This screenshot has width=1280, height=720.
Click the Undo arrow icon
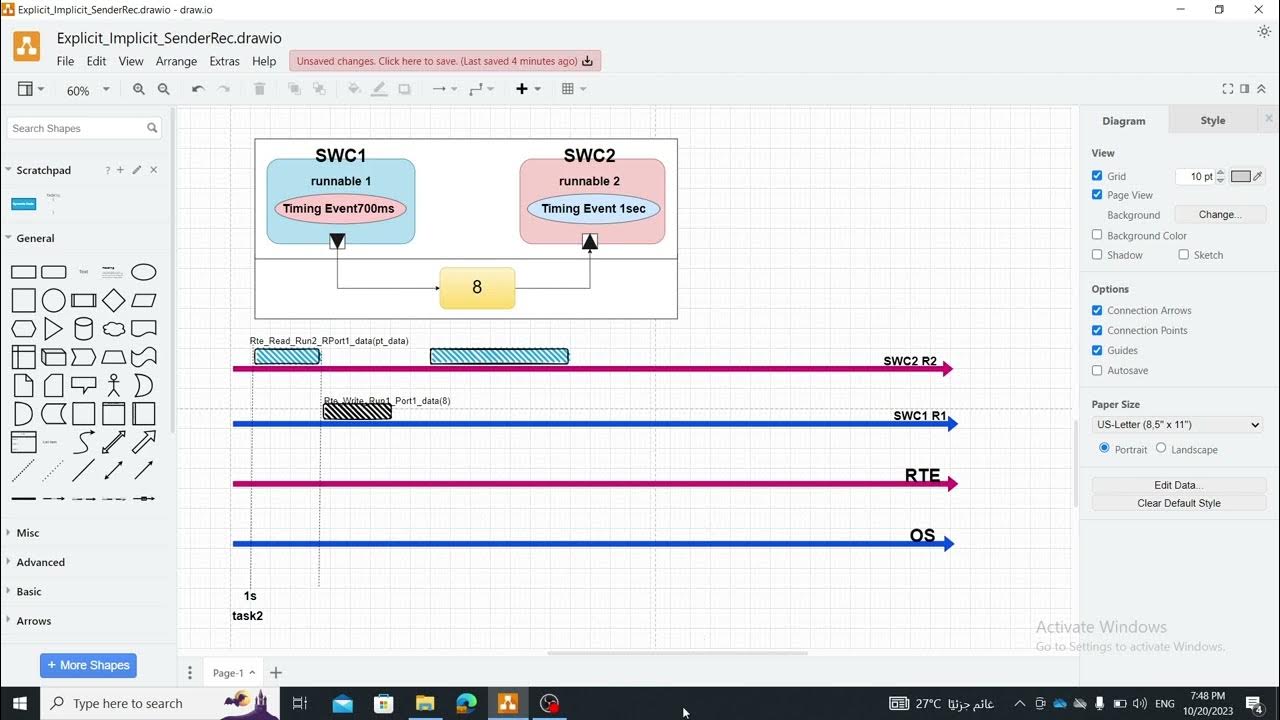[198, 89]
